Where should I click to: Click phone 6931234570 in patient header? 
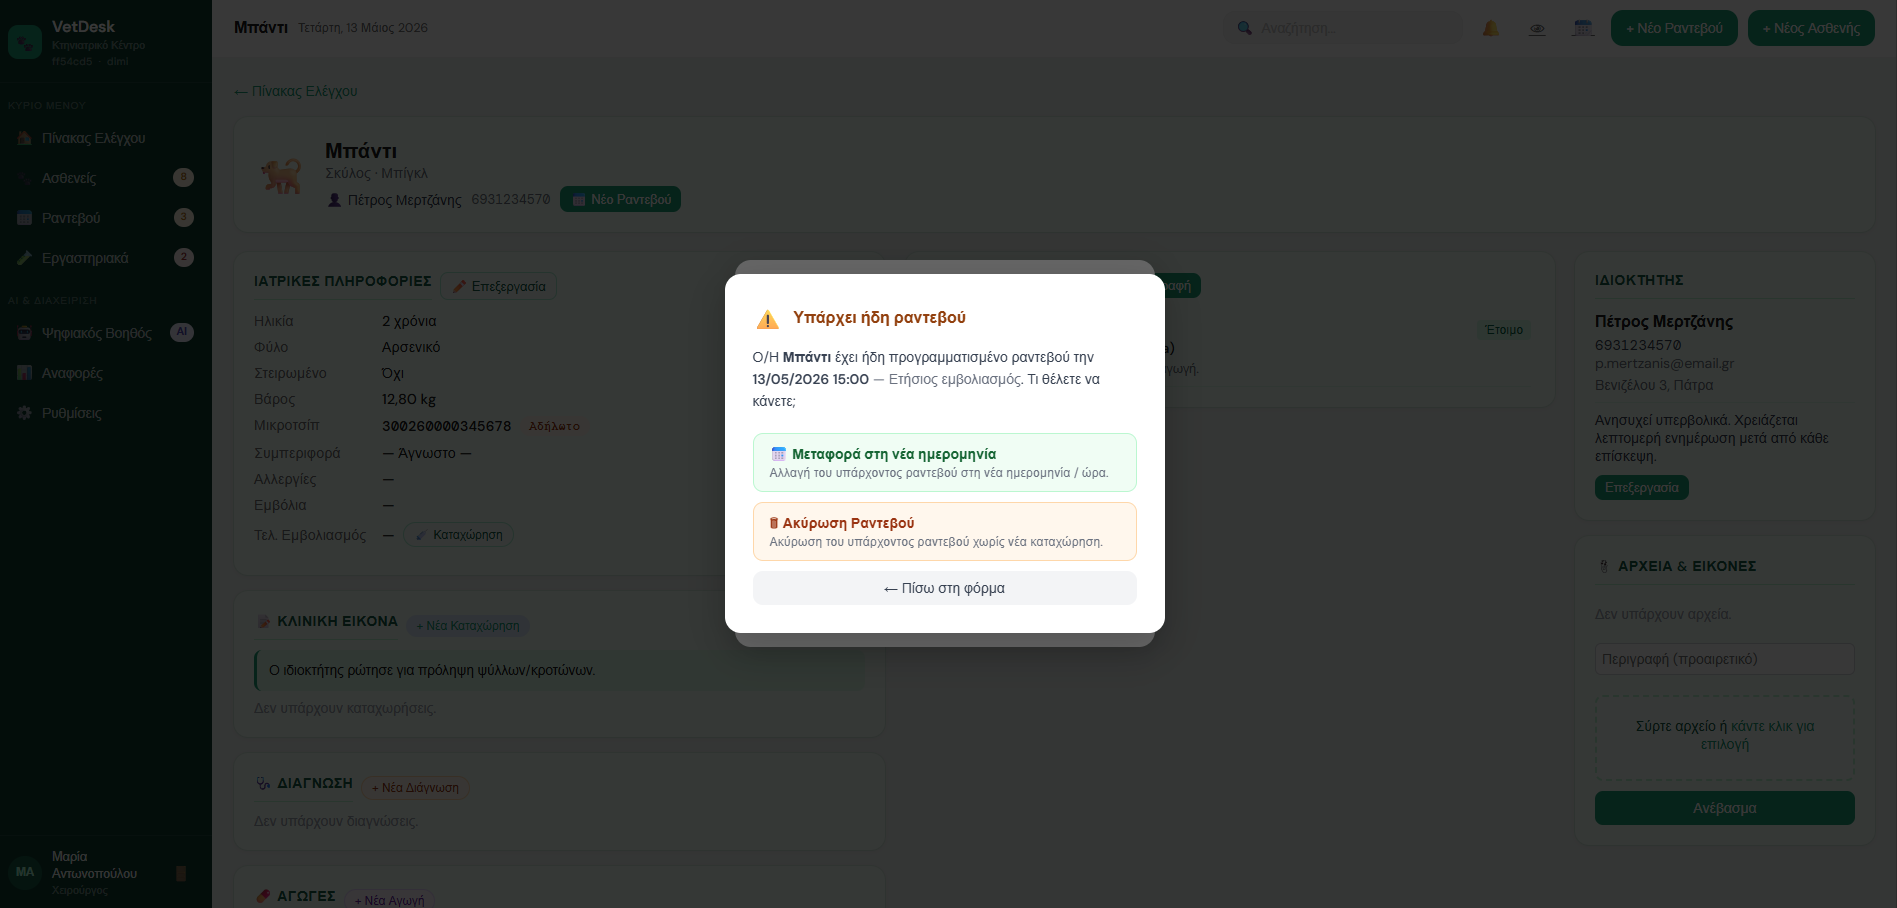[x=510, y=200]
